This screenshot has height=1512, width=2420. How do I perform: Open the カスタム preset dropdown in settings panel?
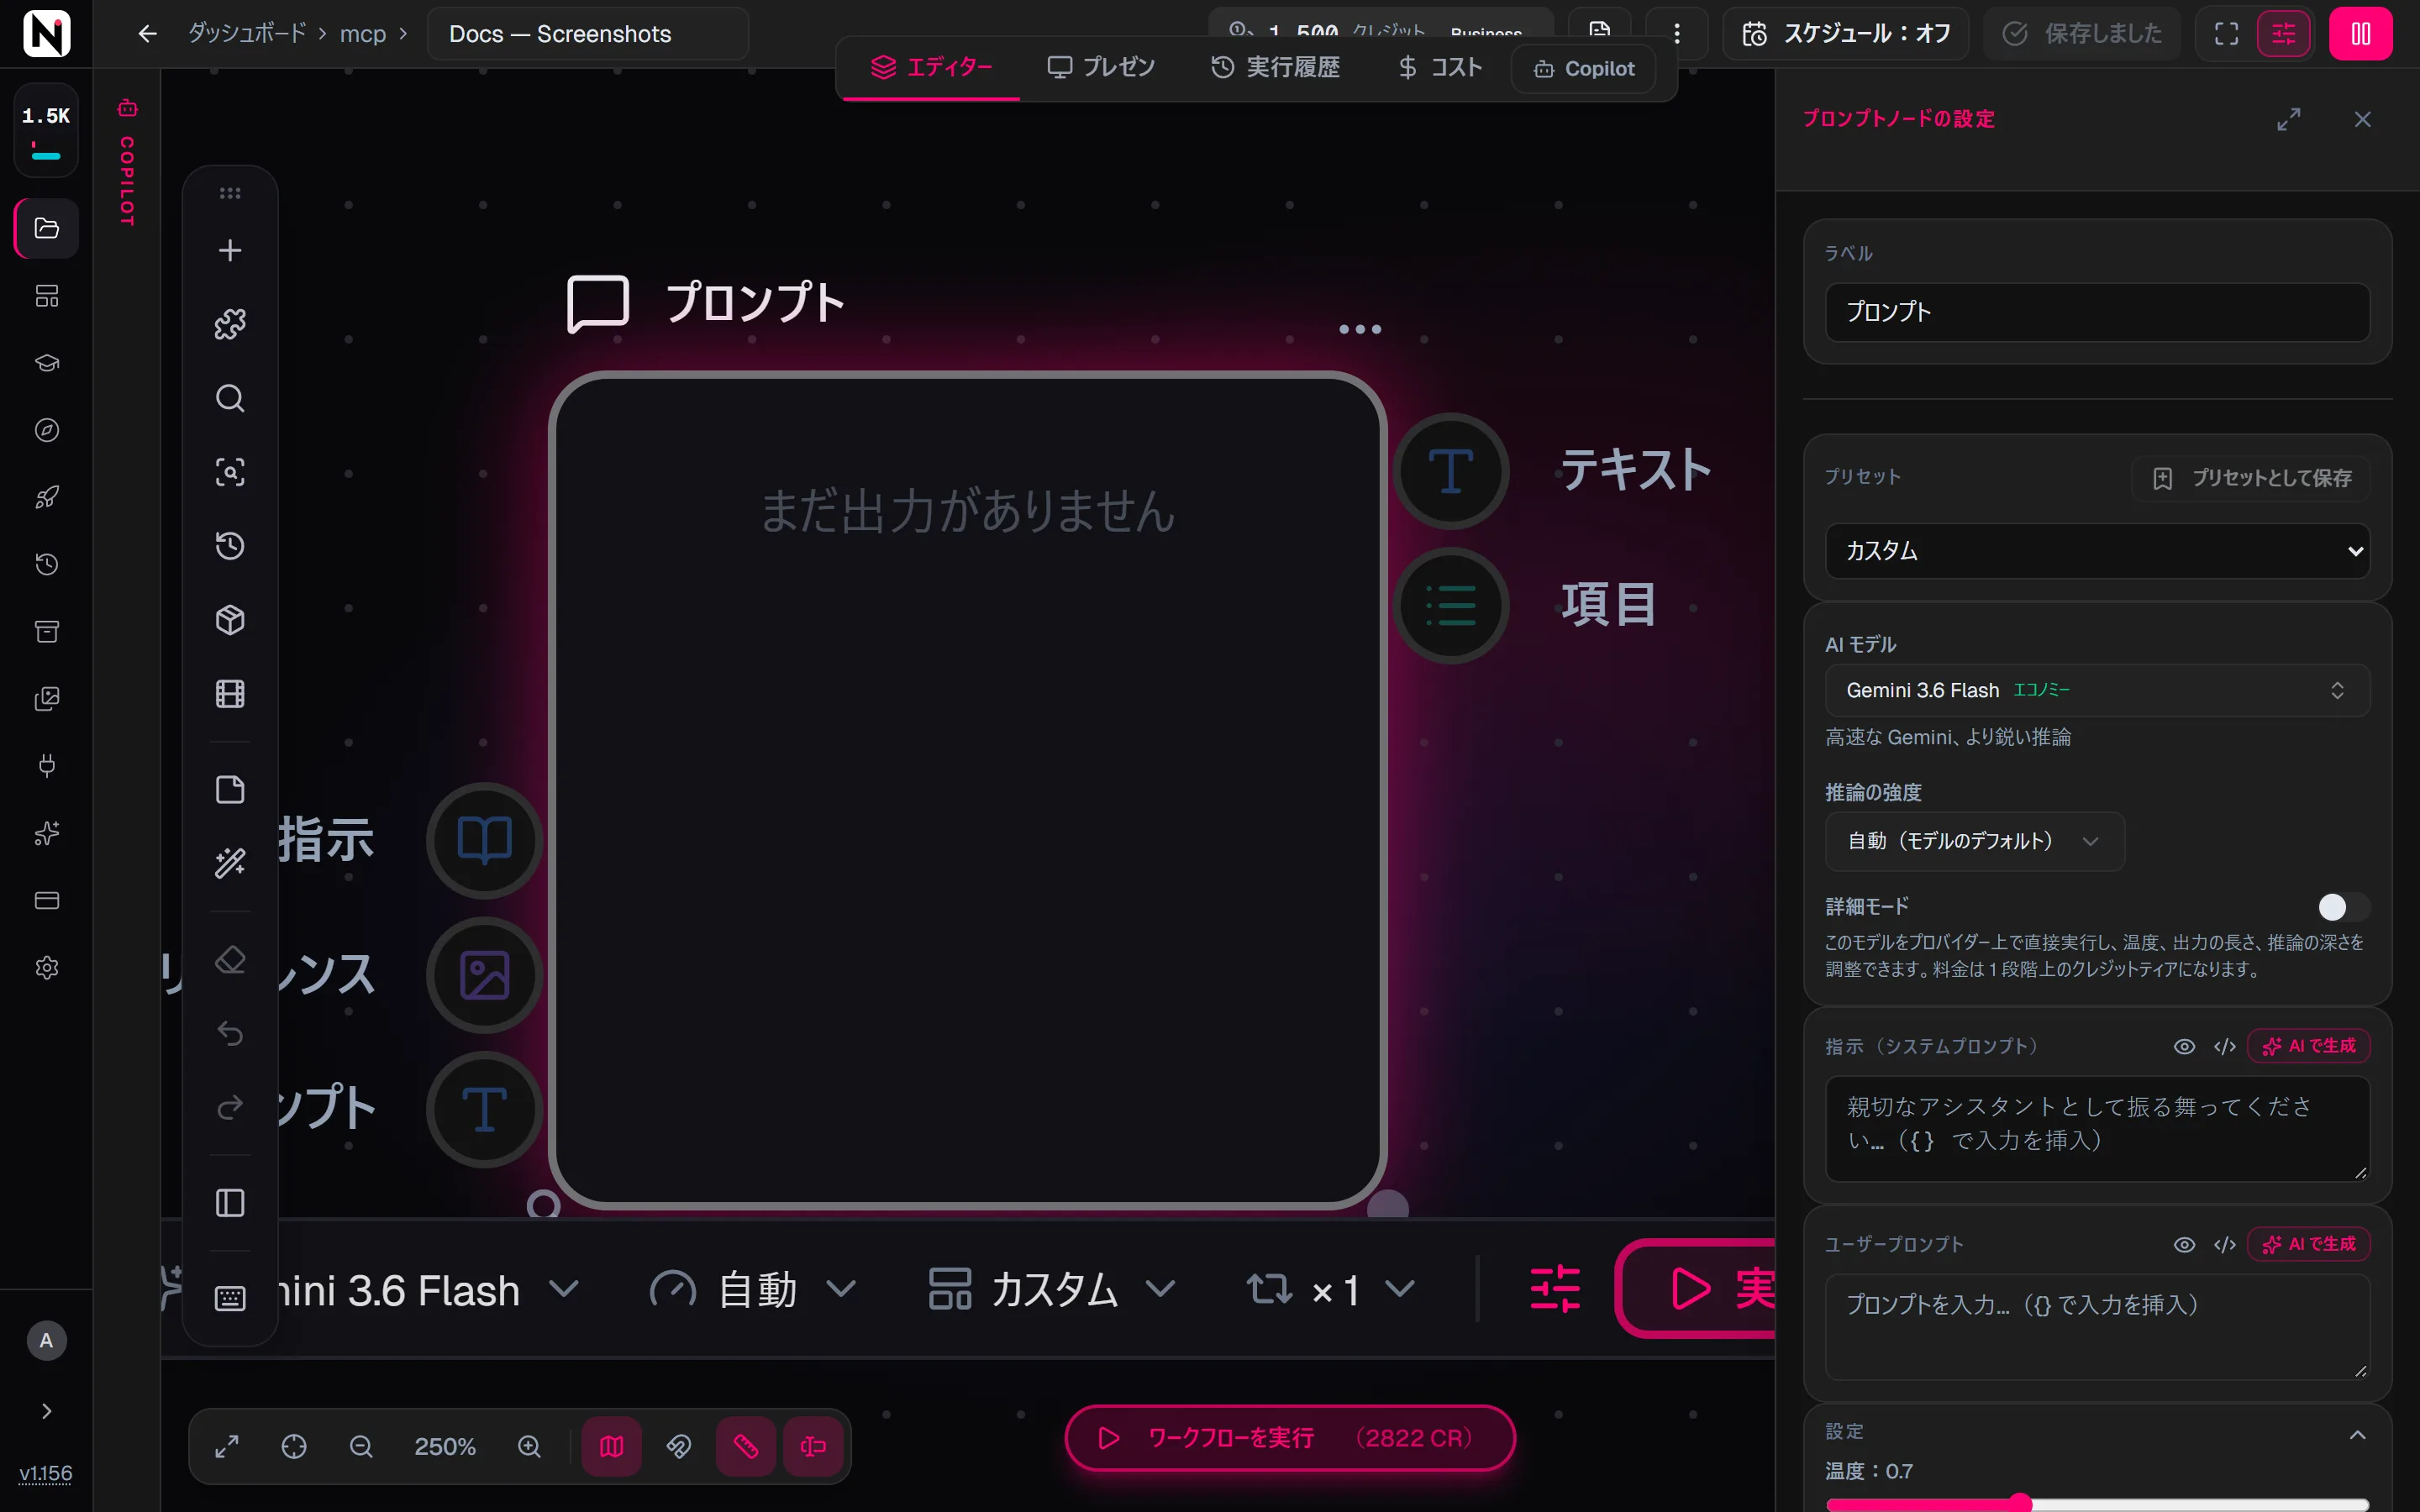(x=2097, y=551)
